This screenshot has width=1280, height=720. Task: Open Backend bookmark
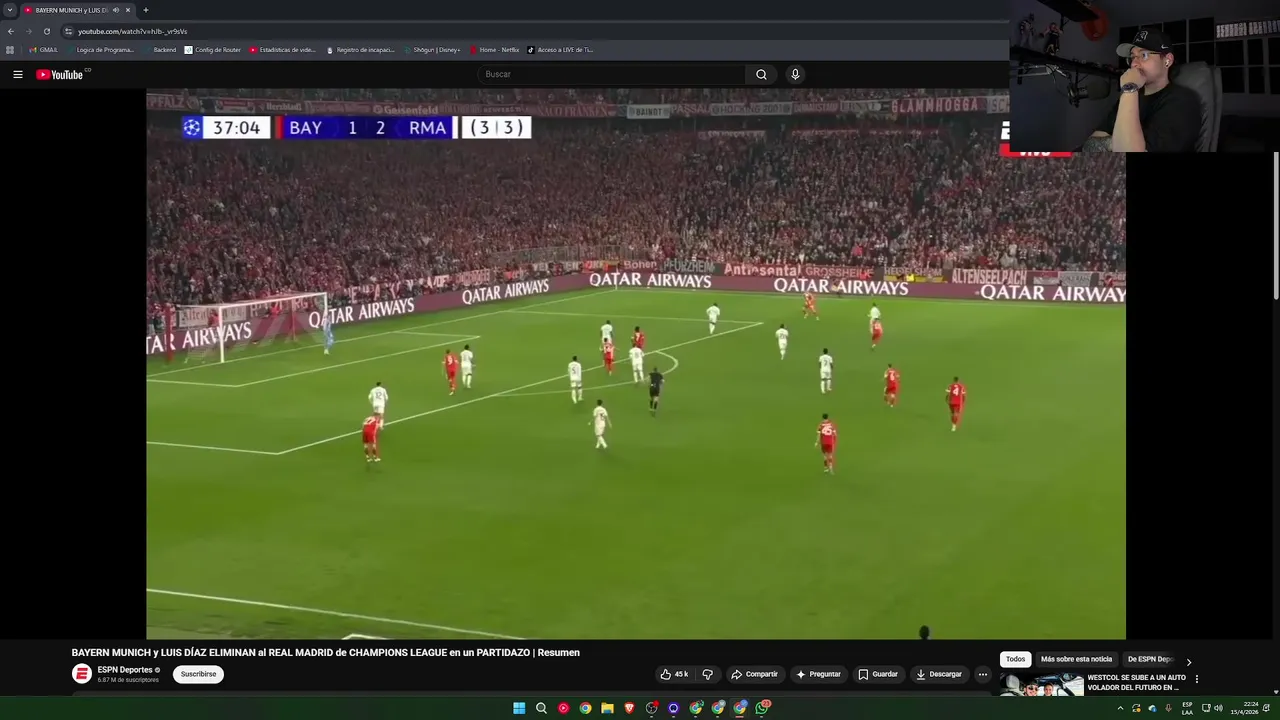coord(159,50)
